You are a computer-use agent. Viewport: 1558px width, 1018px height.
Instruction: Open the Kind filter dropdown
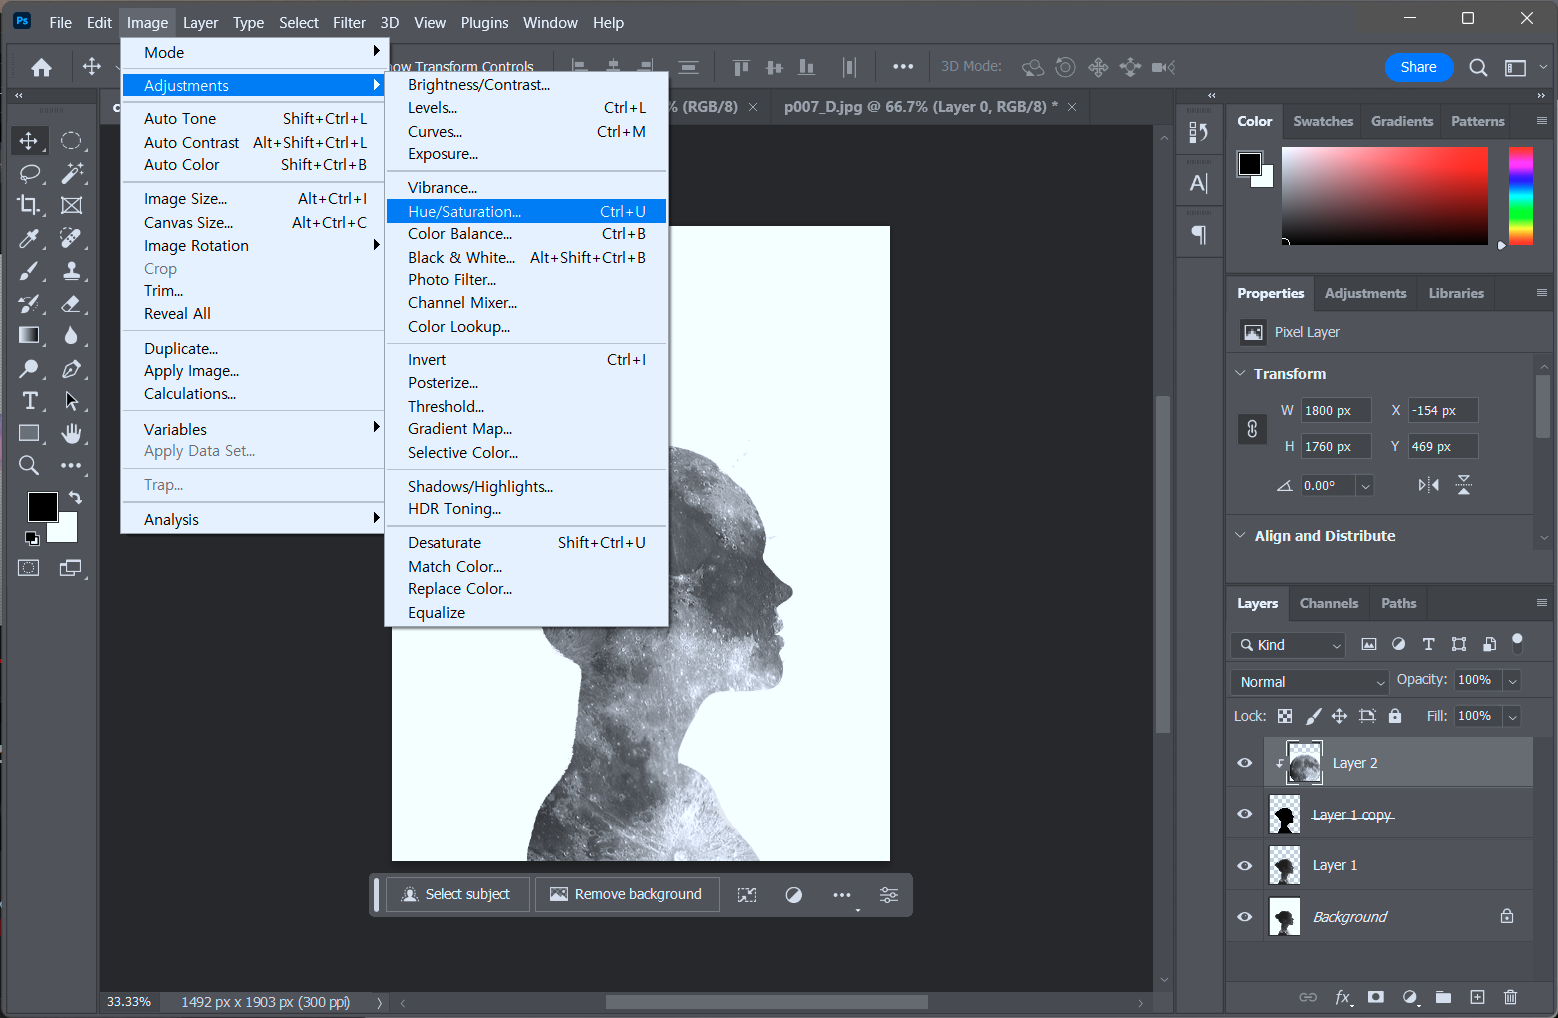[x=1288, y=645]
